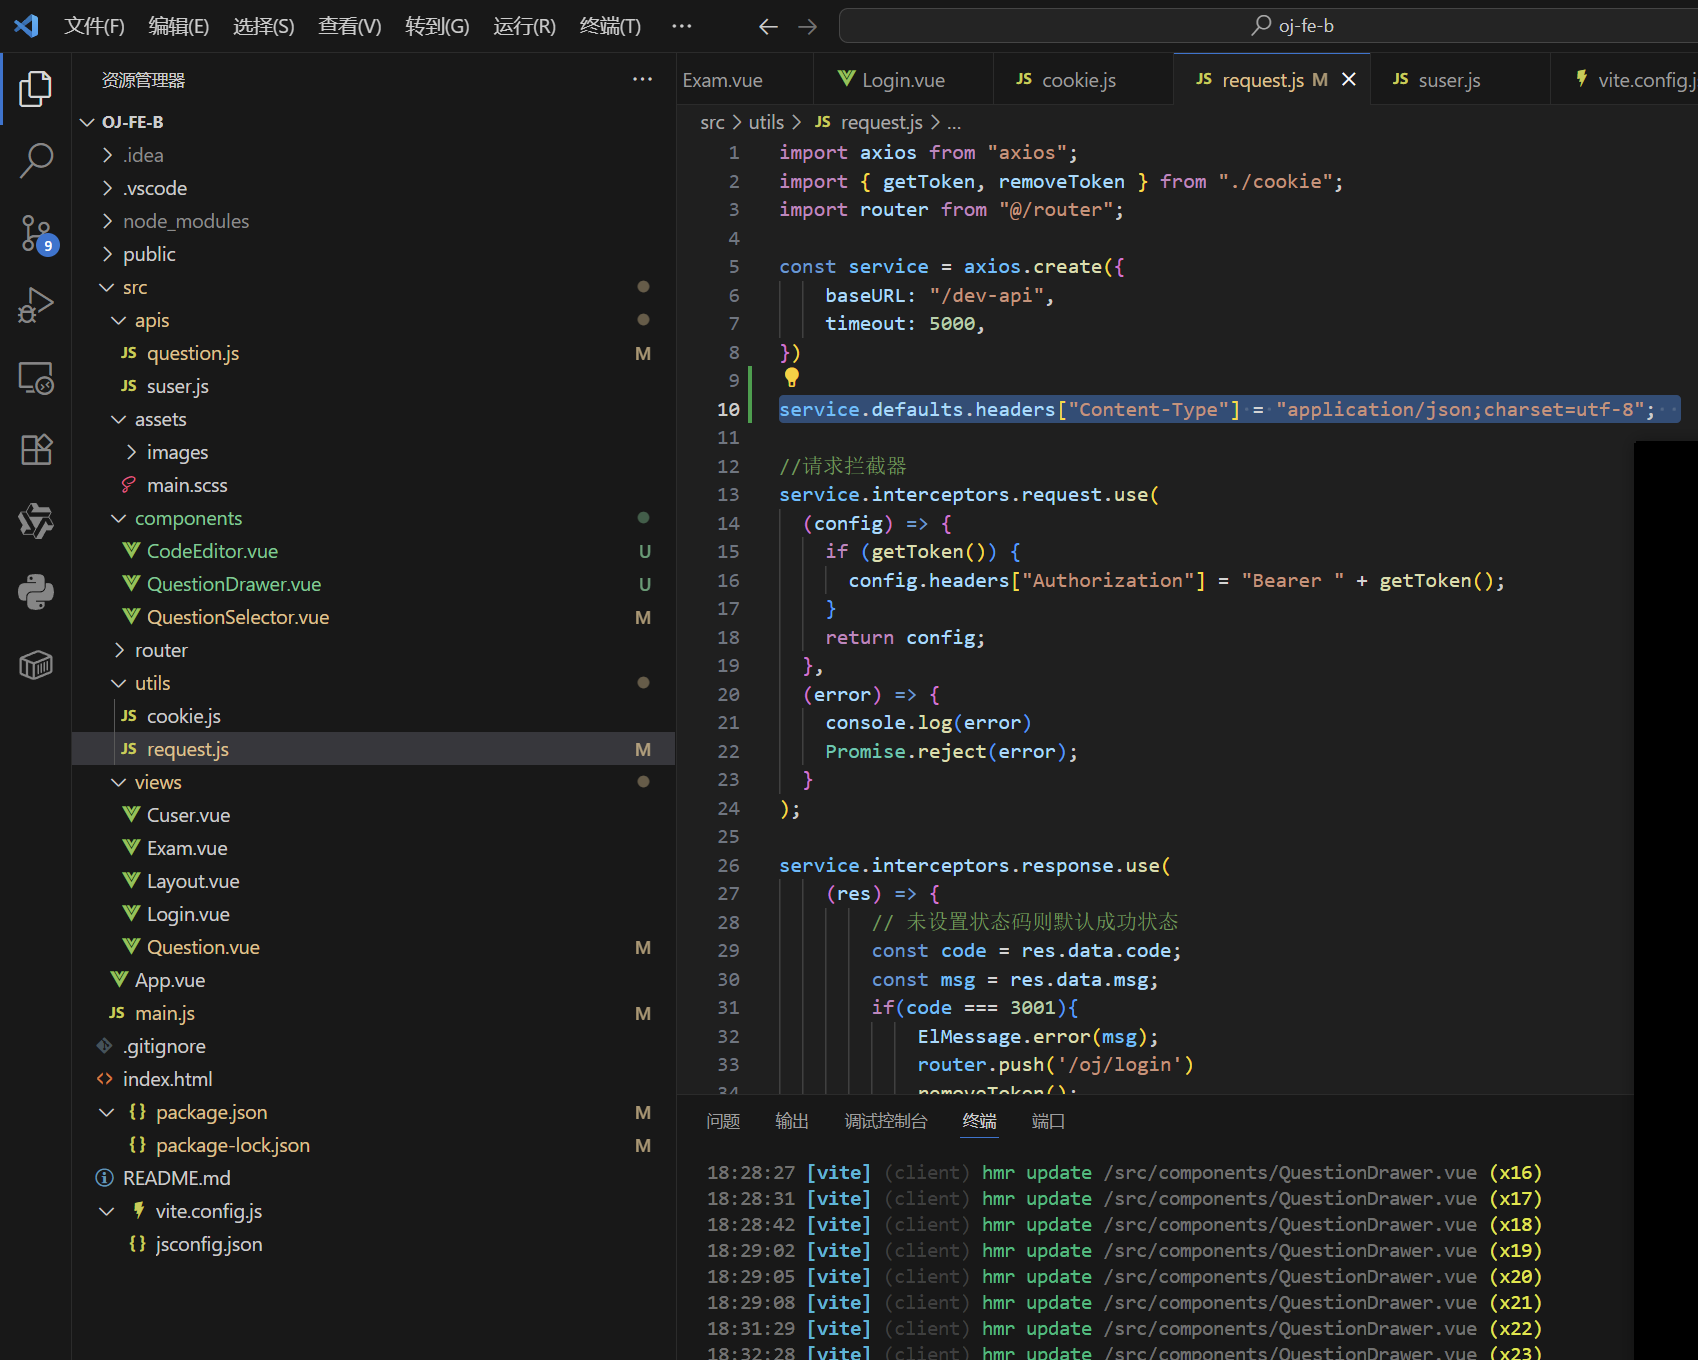Expand the .vscode folder
This screenshot has width=1698, height=1360.
[x=374, y=188]
